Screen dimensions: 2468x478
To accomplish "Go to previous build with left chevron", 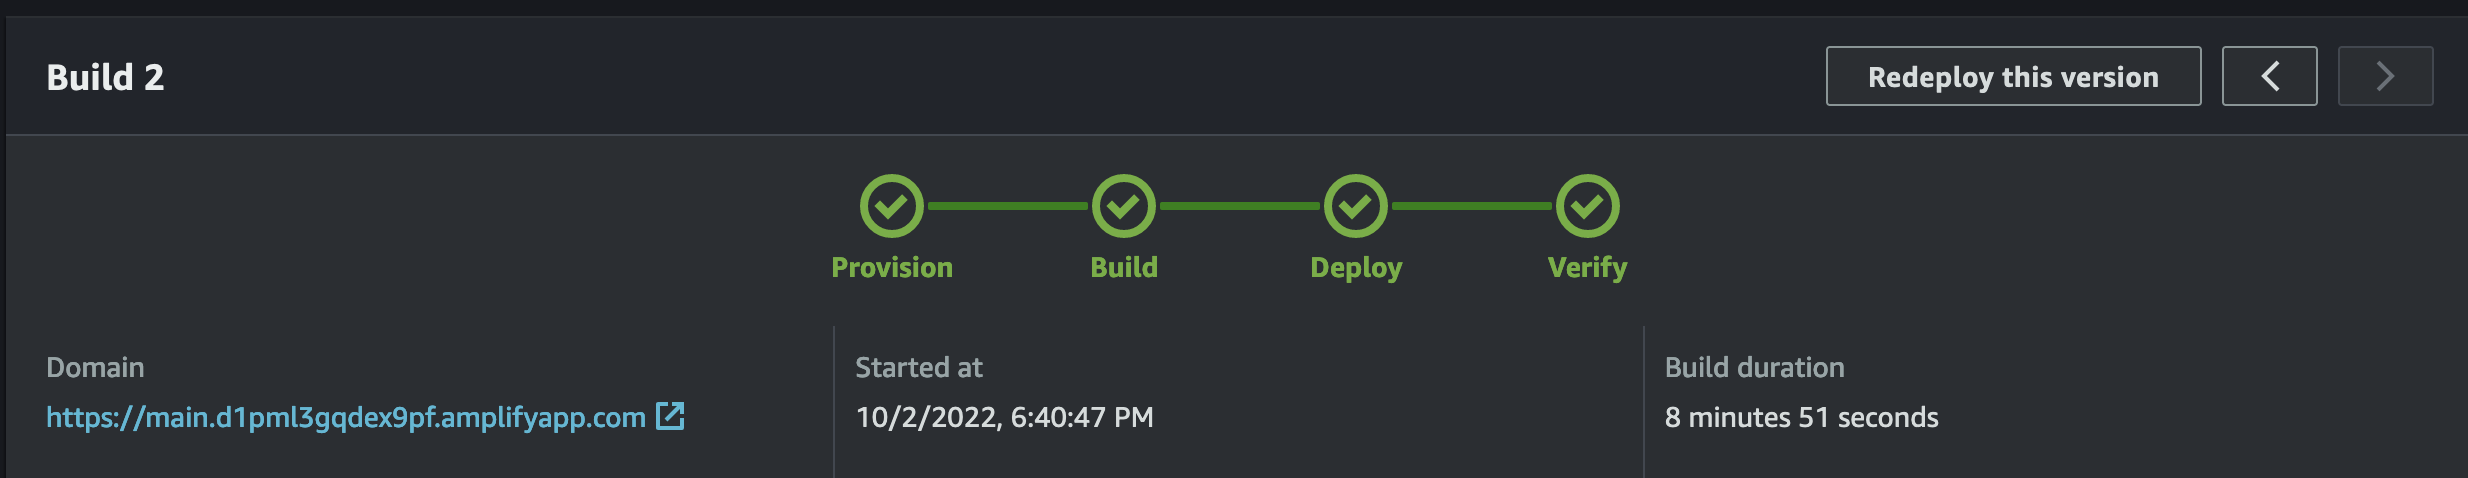I will 2269,76.
